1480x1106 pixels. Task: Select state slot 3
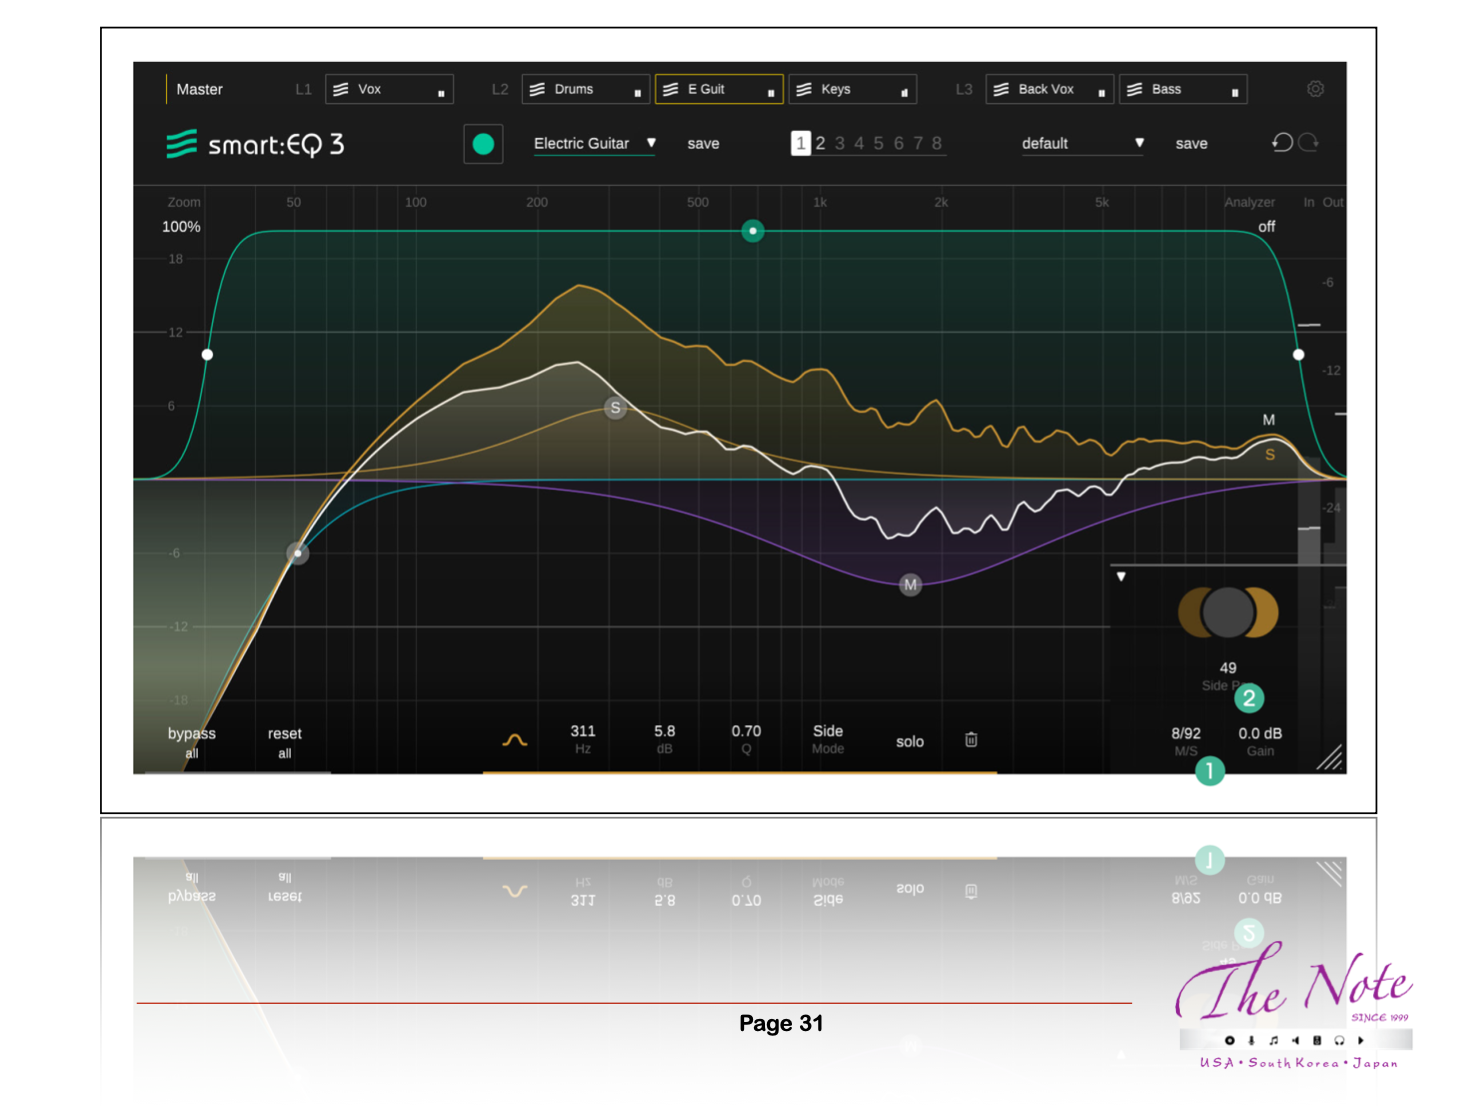point(840,143)
